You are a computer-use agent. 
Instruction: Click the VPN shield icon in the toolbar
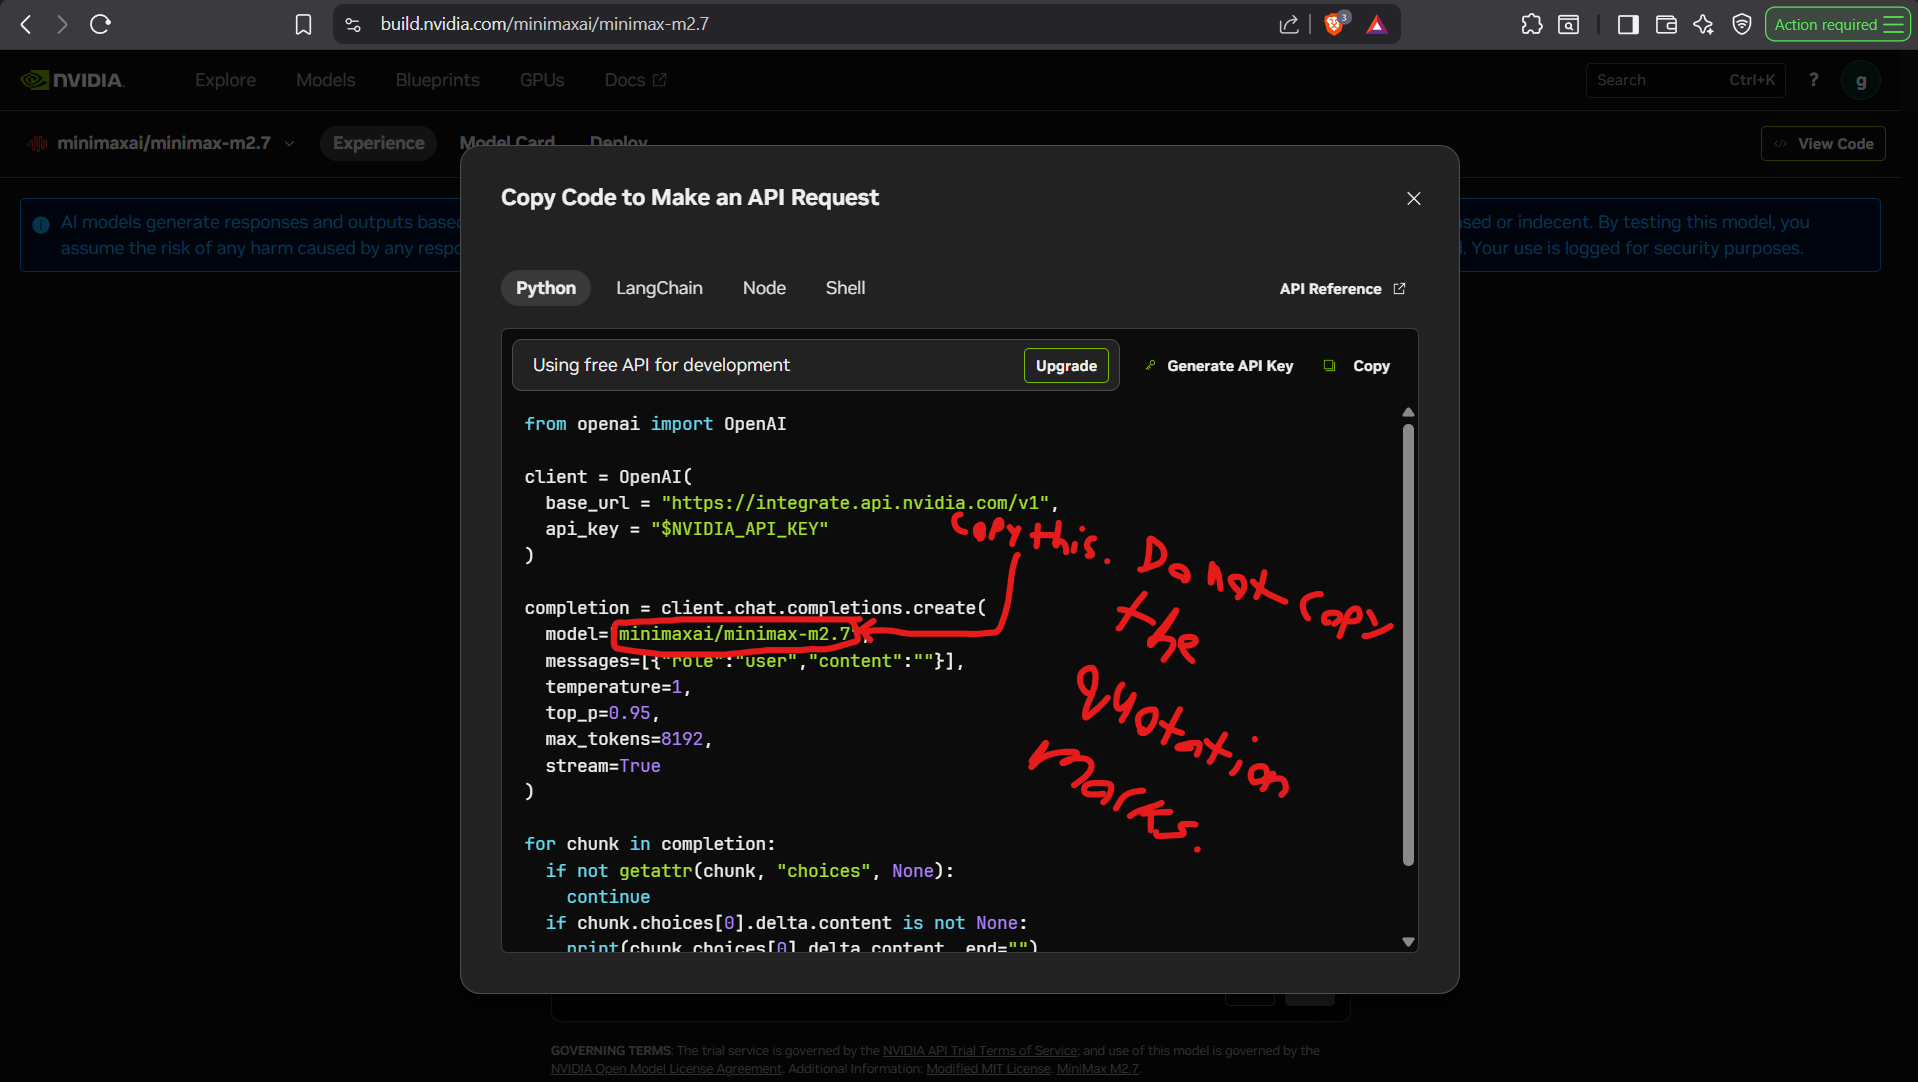click(x=1741, y=24)
